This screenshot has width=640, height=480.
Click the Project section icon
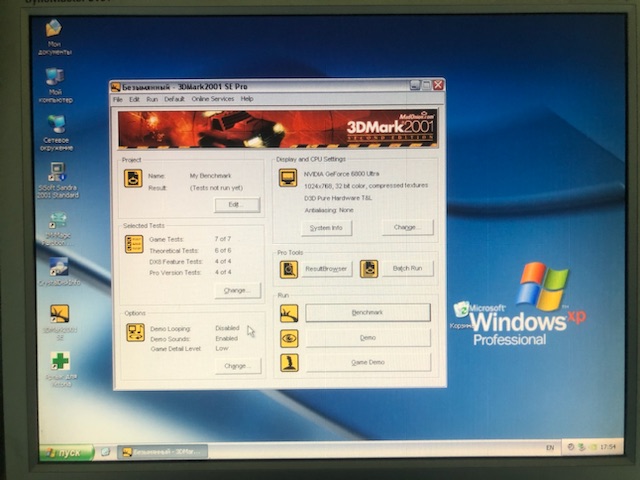(133, 178)
